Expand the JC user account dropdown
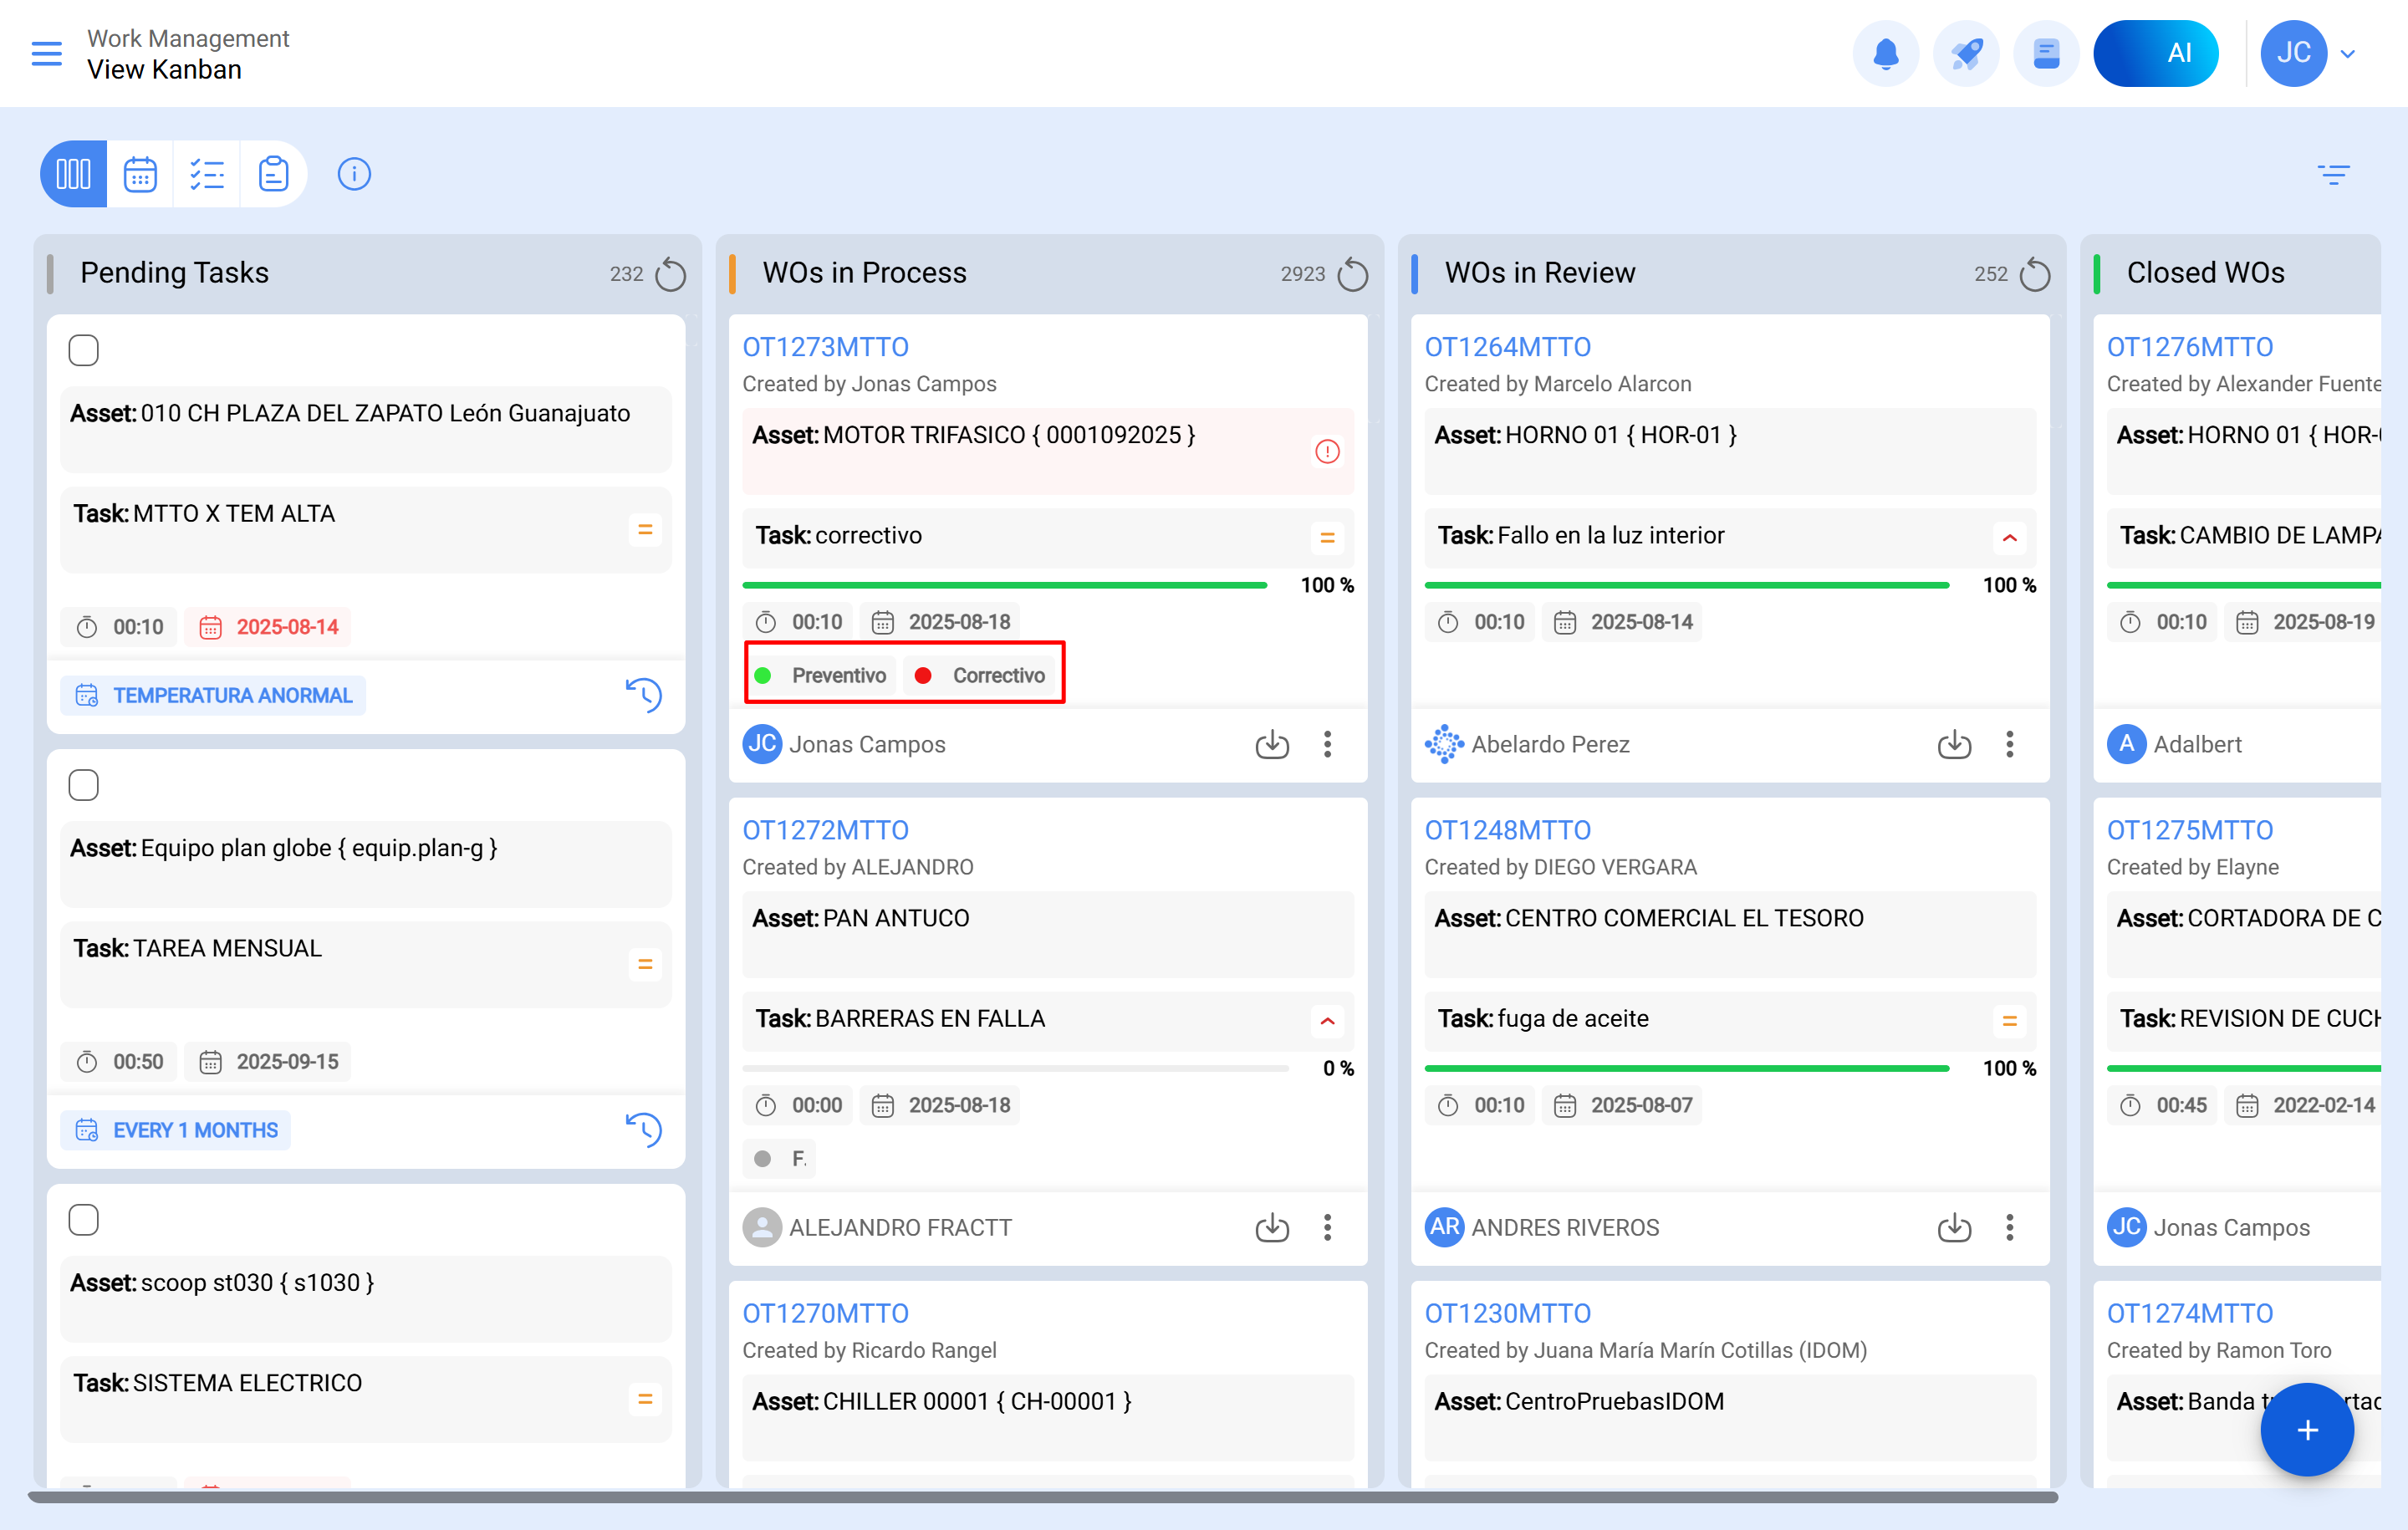 coord(2347,54)
